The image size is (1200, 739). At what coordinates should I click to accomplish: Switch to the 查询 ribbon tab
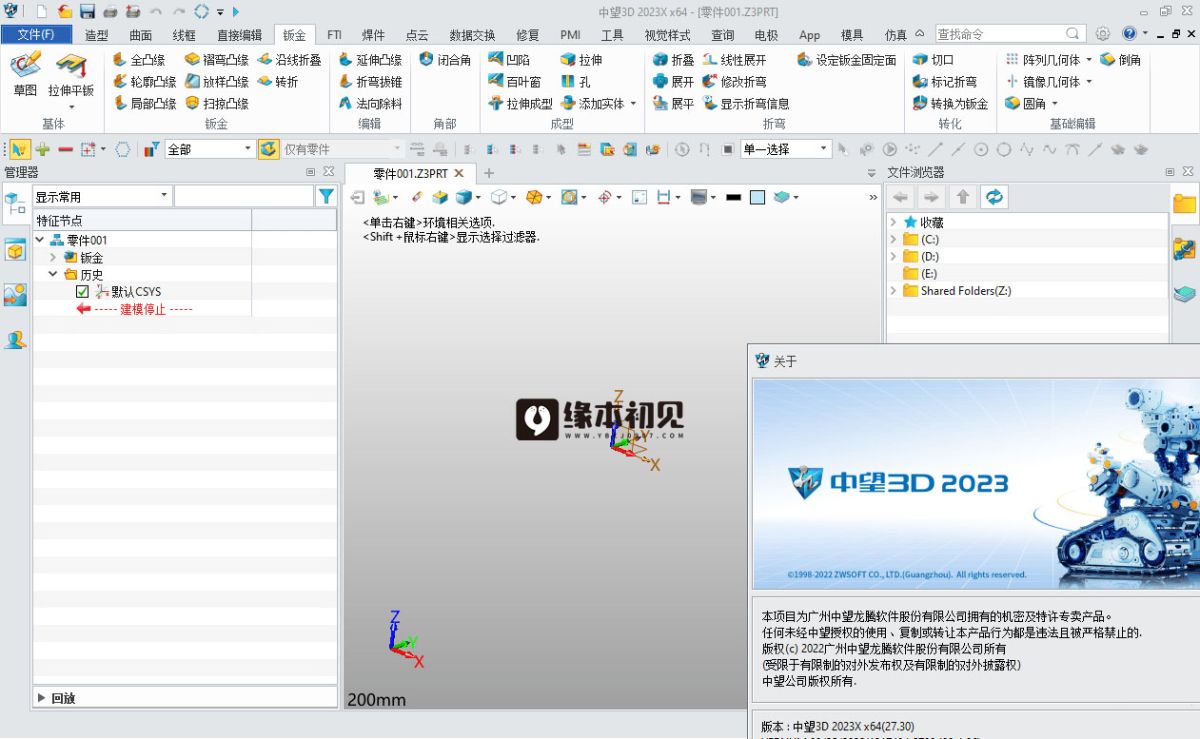coord(722,35)
